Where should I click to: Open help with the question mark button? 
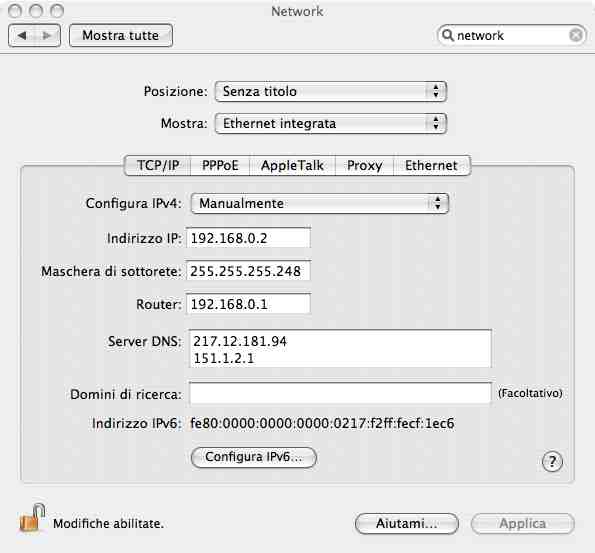[x=552, y=461]
